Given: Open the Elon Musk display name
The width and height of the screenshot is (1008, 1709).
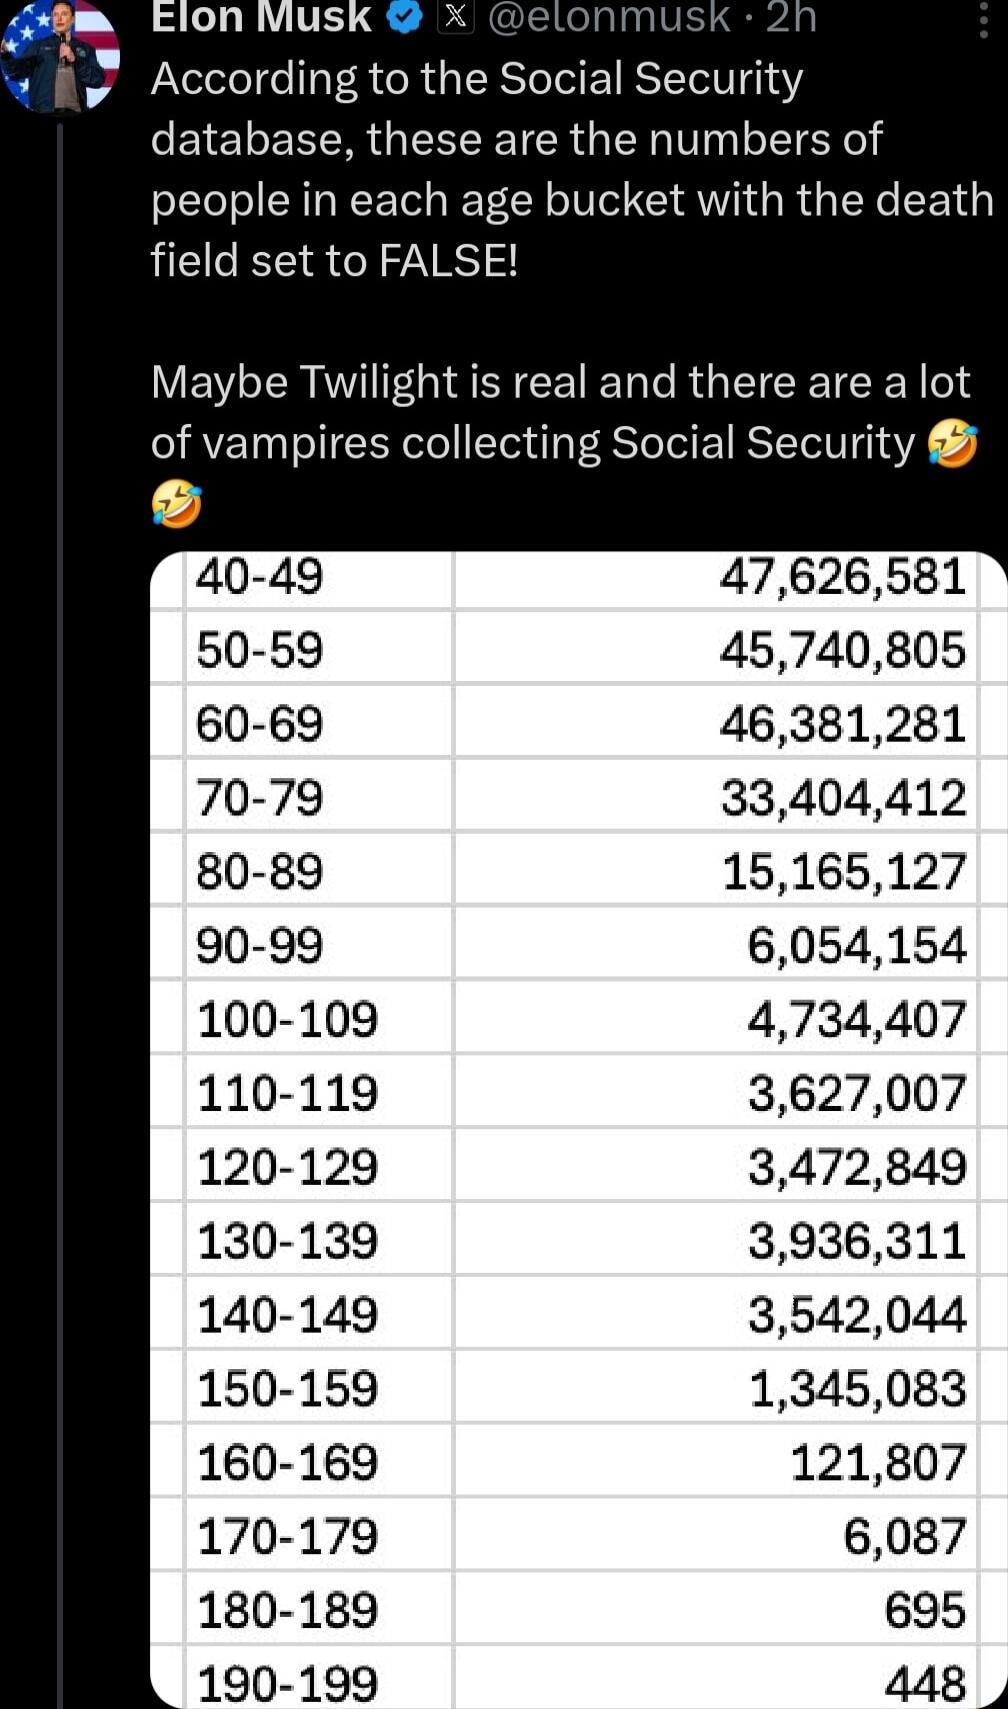Looking at the screenshot, I should [262, 18].
